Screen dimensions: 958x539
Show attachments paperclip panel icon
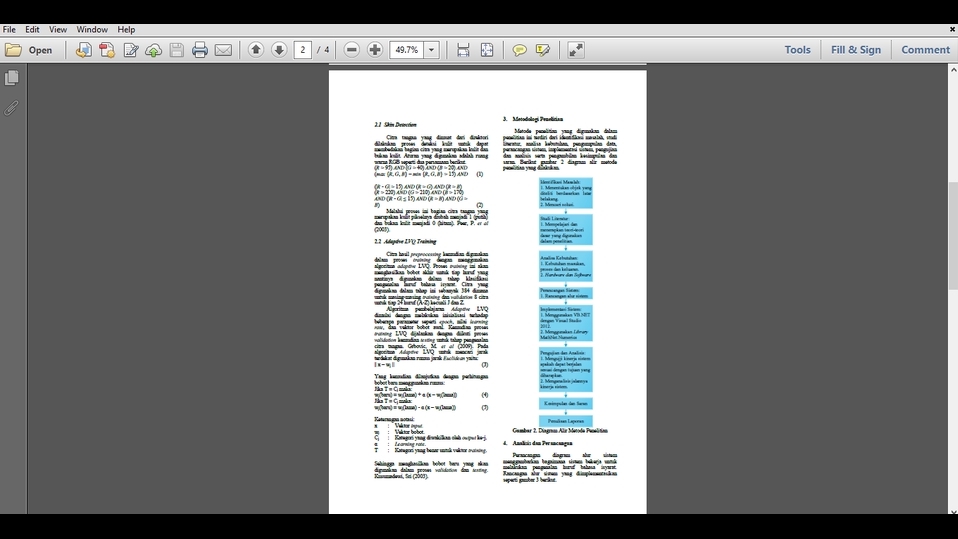tap(12, 108)
